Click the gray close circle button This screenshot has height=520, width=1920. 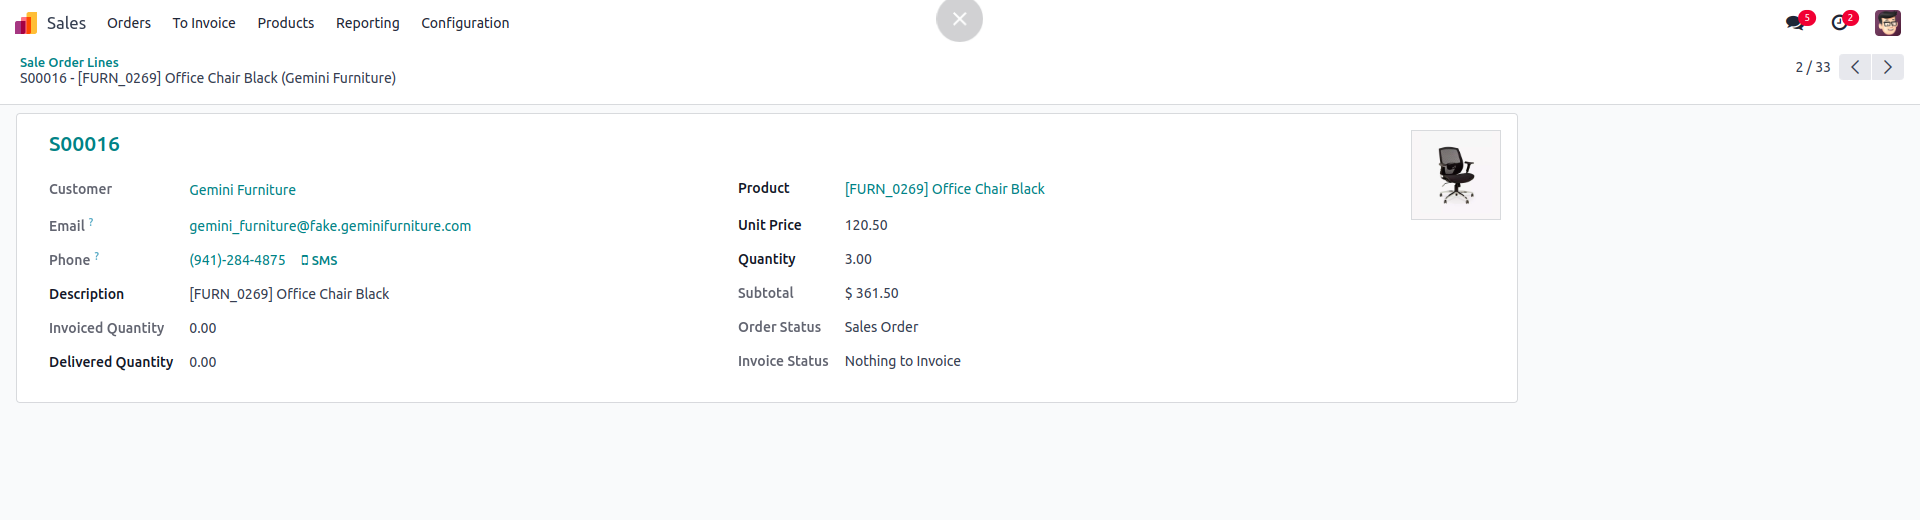pyautogui.click(x=959, y=19)
